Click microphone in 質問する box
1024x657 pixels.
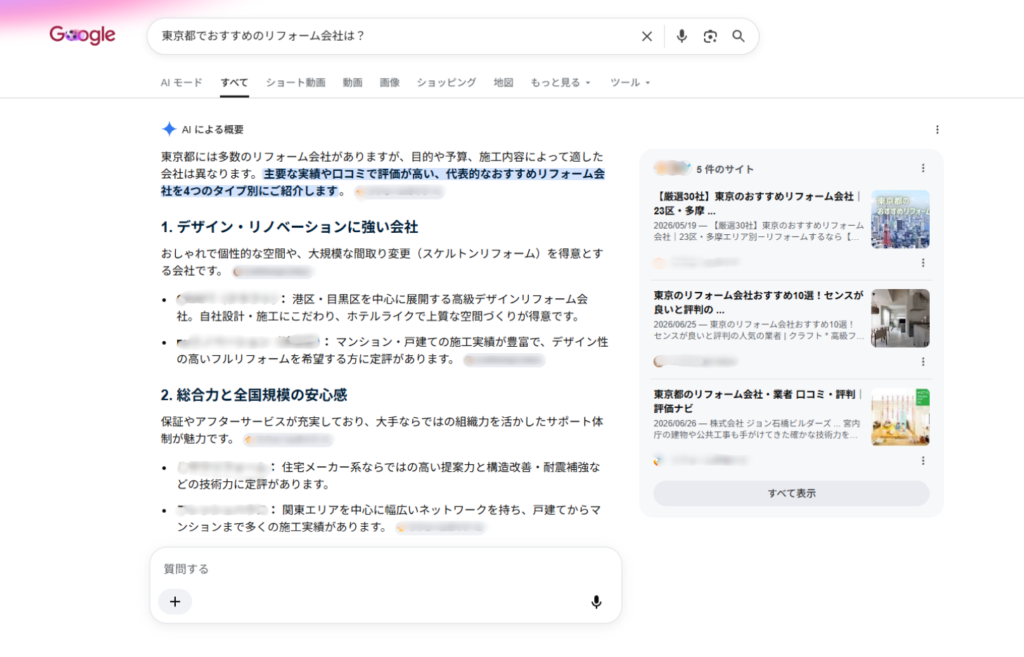point(596,601)
